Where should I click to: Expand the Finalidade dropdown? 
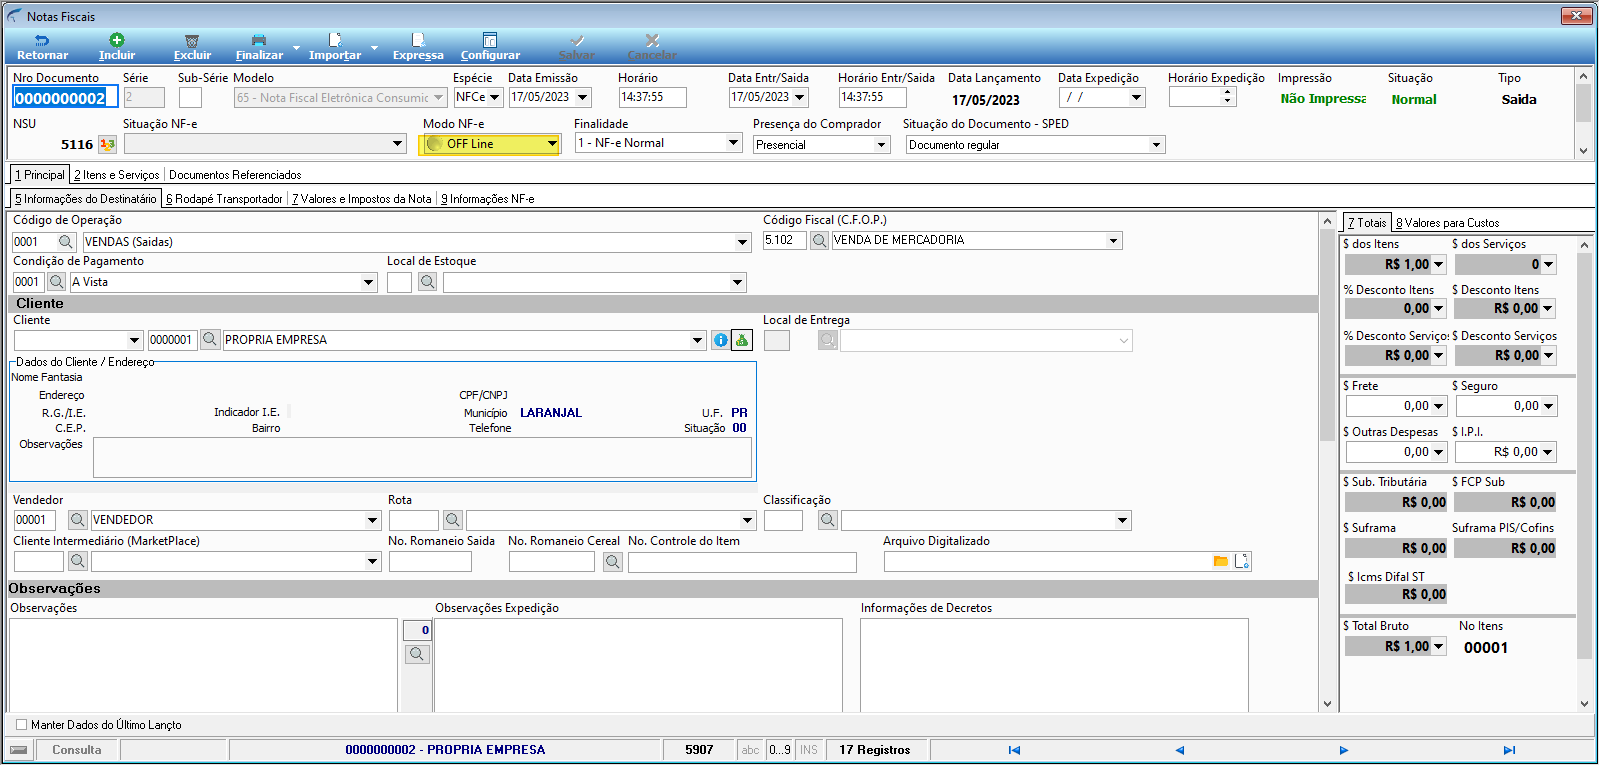[733, 143]
